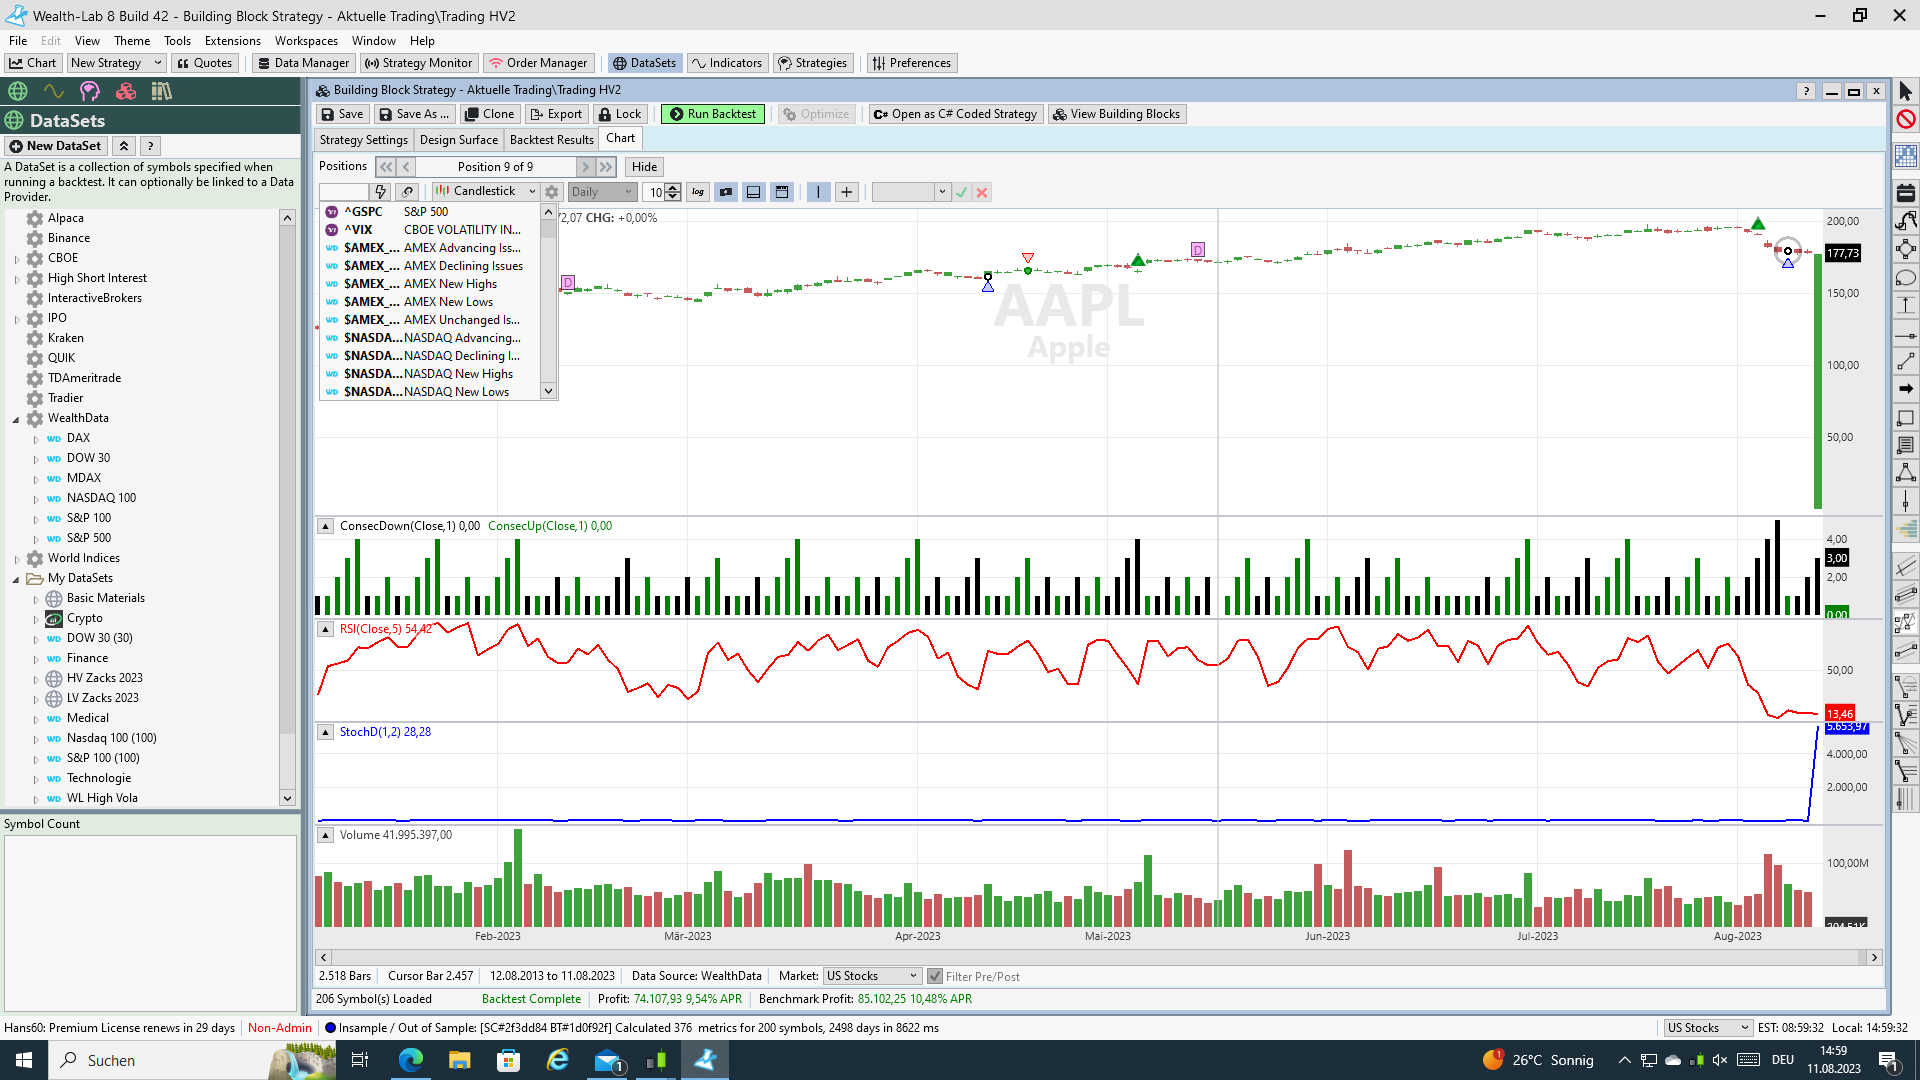Click the red cancel drawing icon
This screenshot has width=1920, height=1080.
click(1905, 119)
